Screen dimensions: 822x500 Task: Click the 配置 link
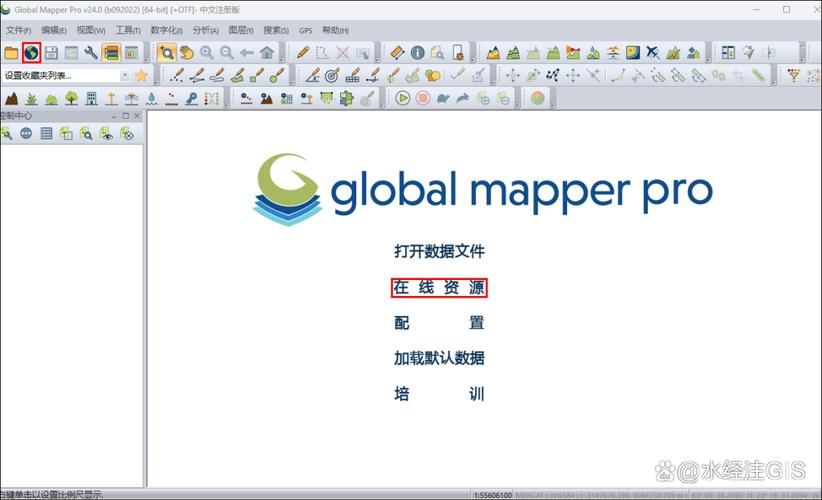click(x=439, y=322)
